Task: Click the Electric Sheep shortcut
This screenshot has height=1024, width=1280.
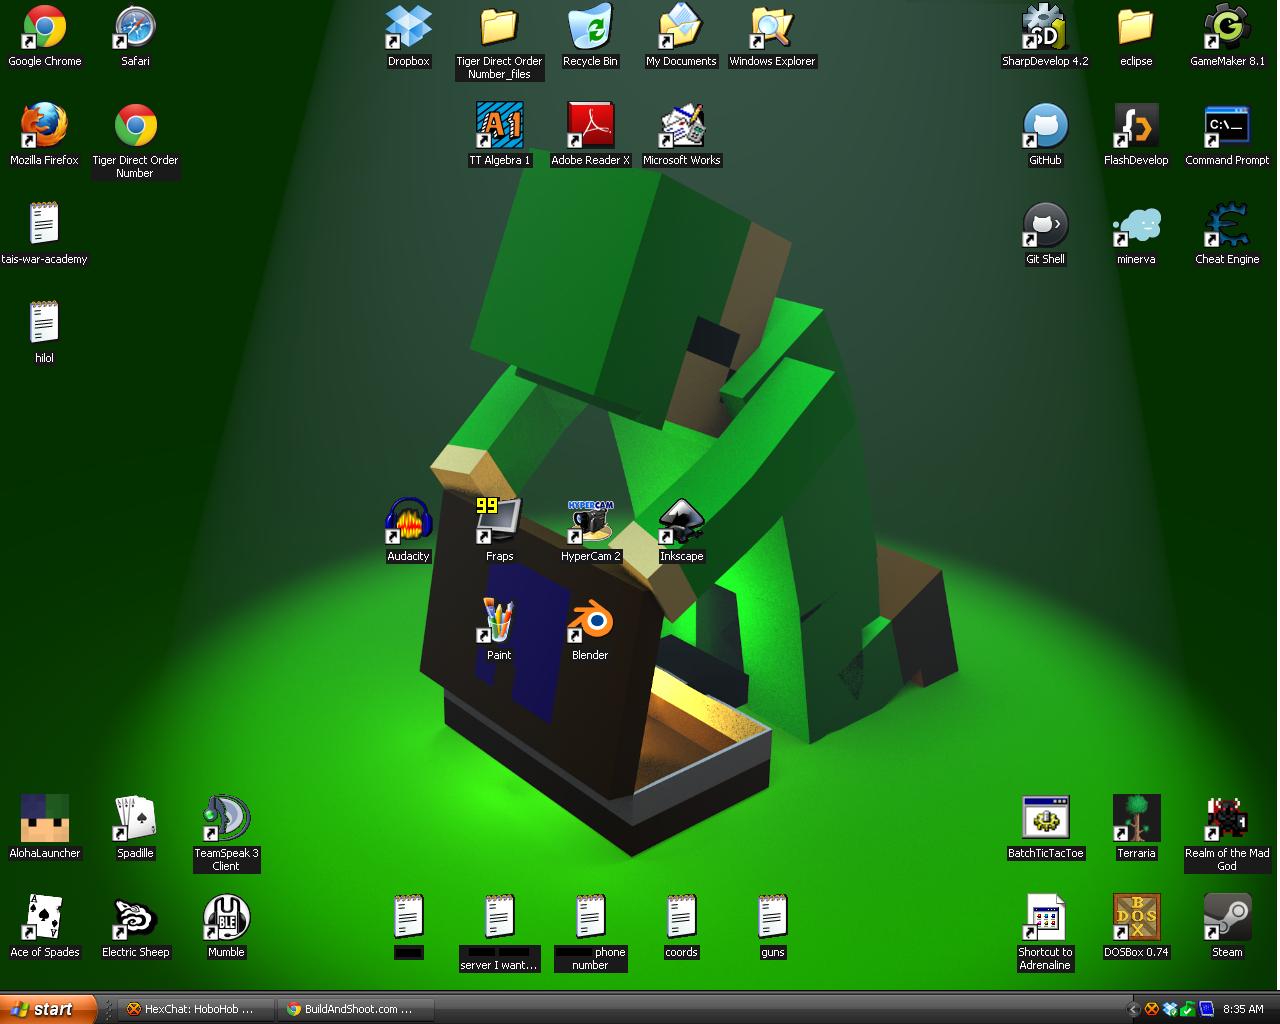Action: (x=135, y=918)
